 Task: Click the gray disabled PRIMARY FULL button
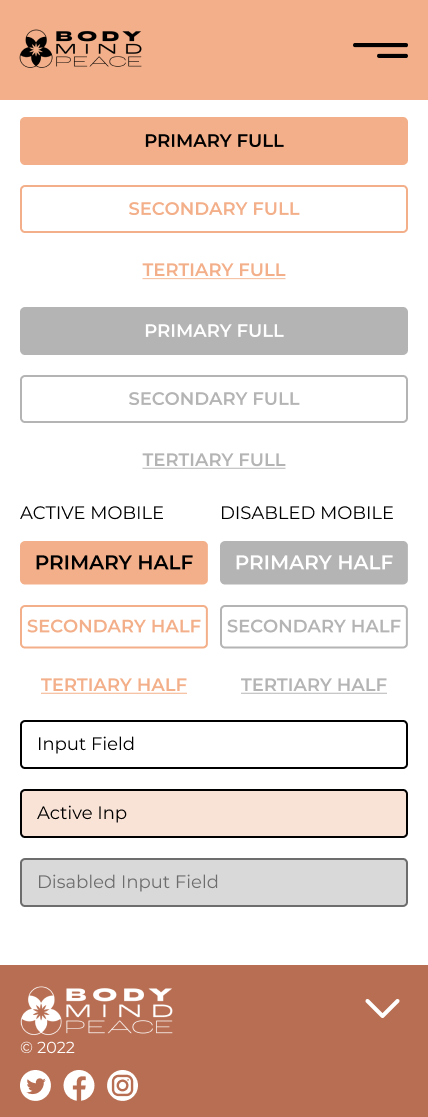[214, 331]
